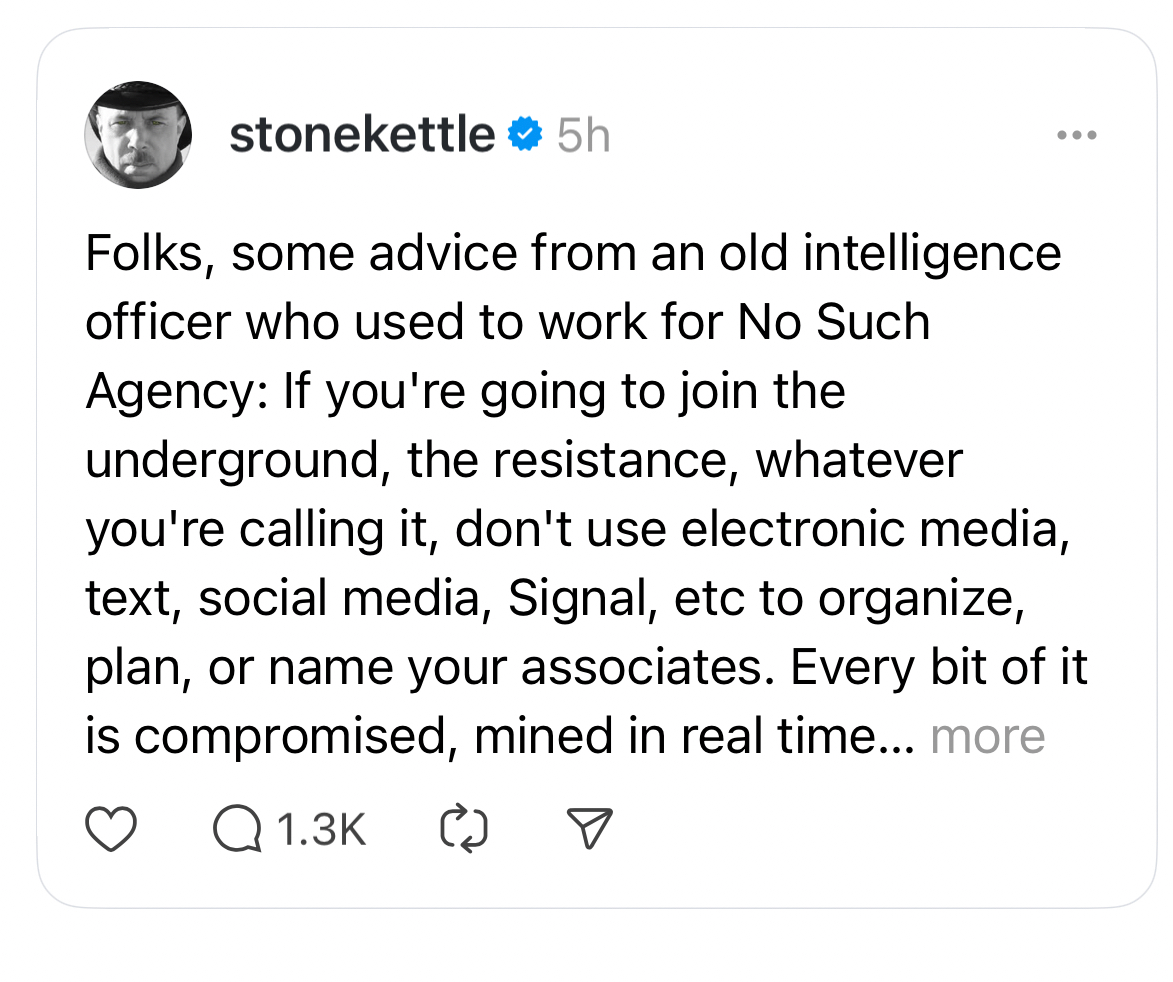Repost using the circular arrows icon
The height and width of the screenshot is (982, 1173).
tap(464, 830)
